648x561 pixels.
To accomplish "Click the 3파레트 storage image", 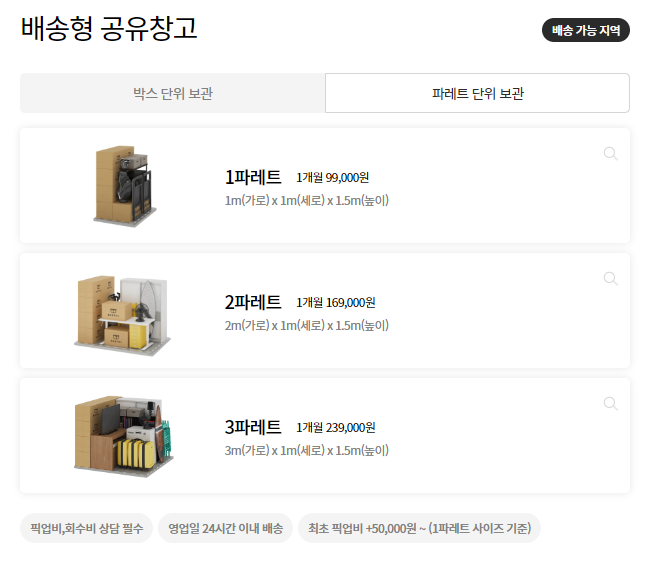I will coord(124,437).
